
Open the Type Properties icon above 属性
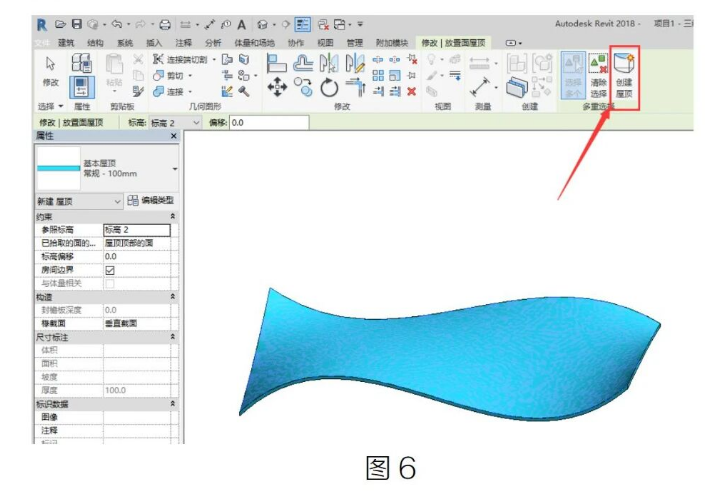click(x=81, y=63)
